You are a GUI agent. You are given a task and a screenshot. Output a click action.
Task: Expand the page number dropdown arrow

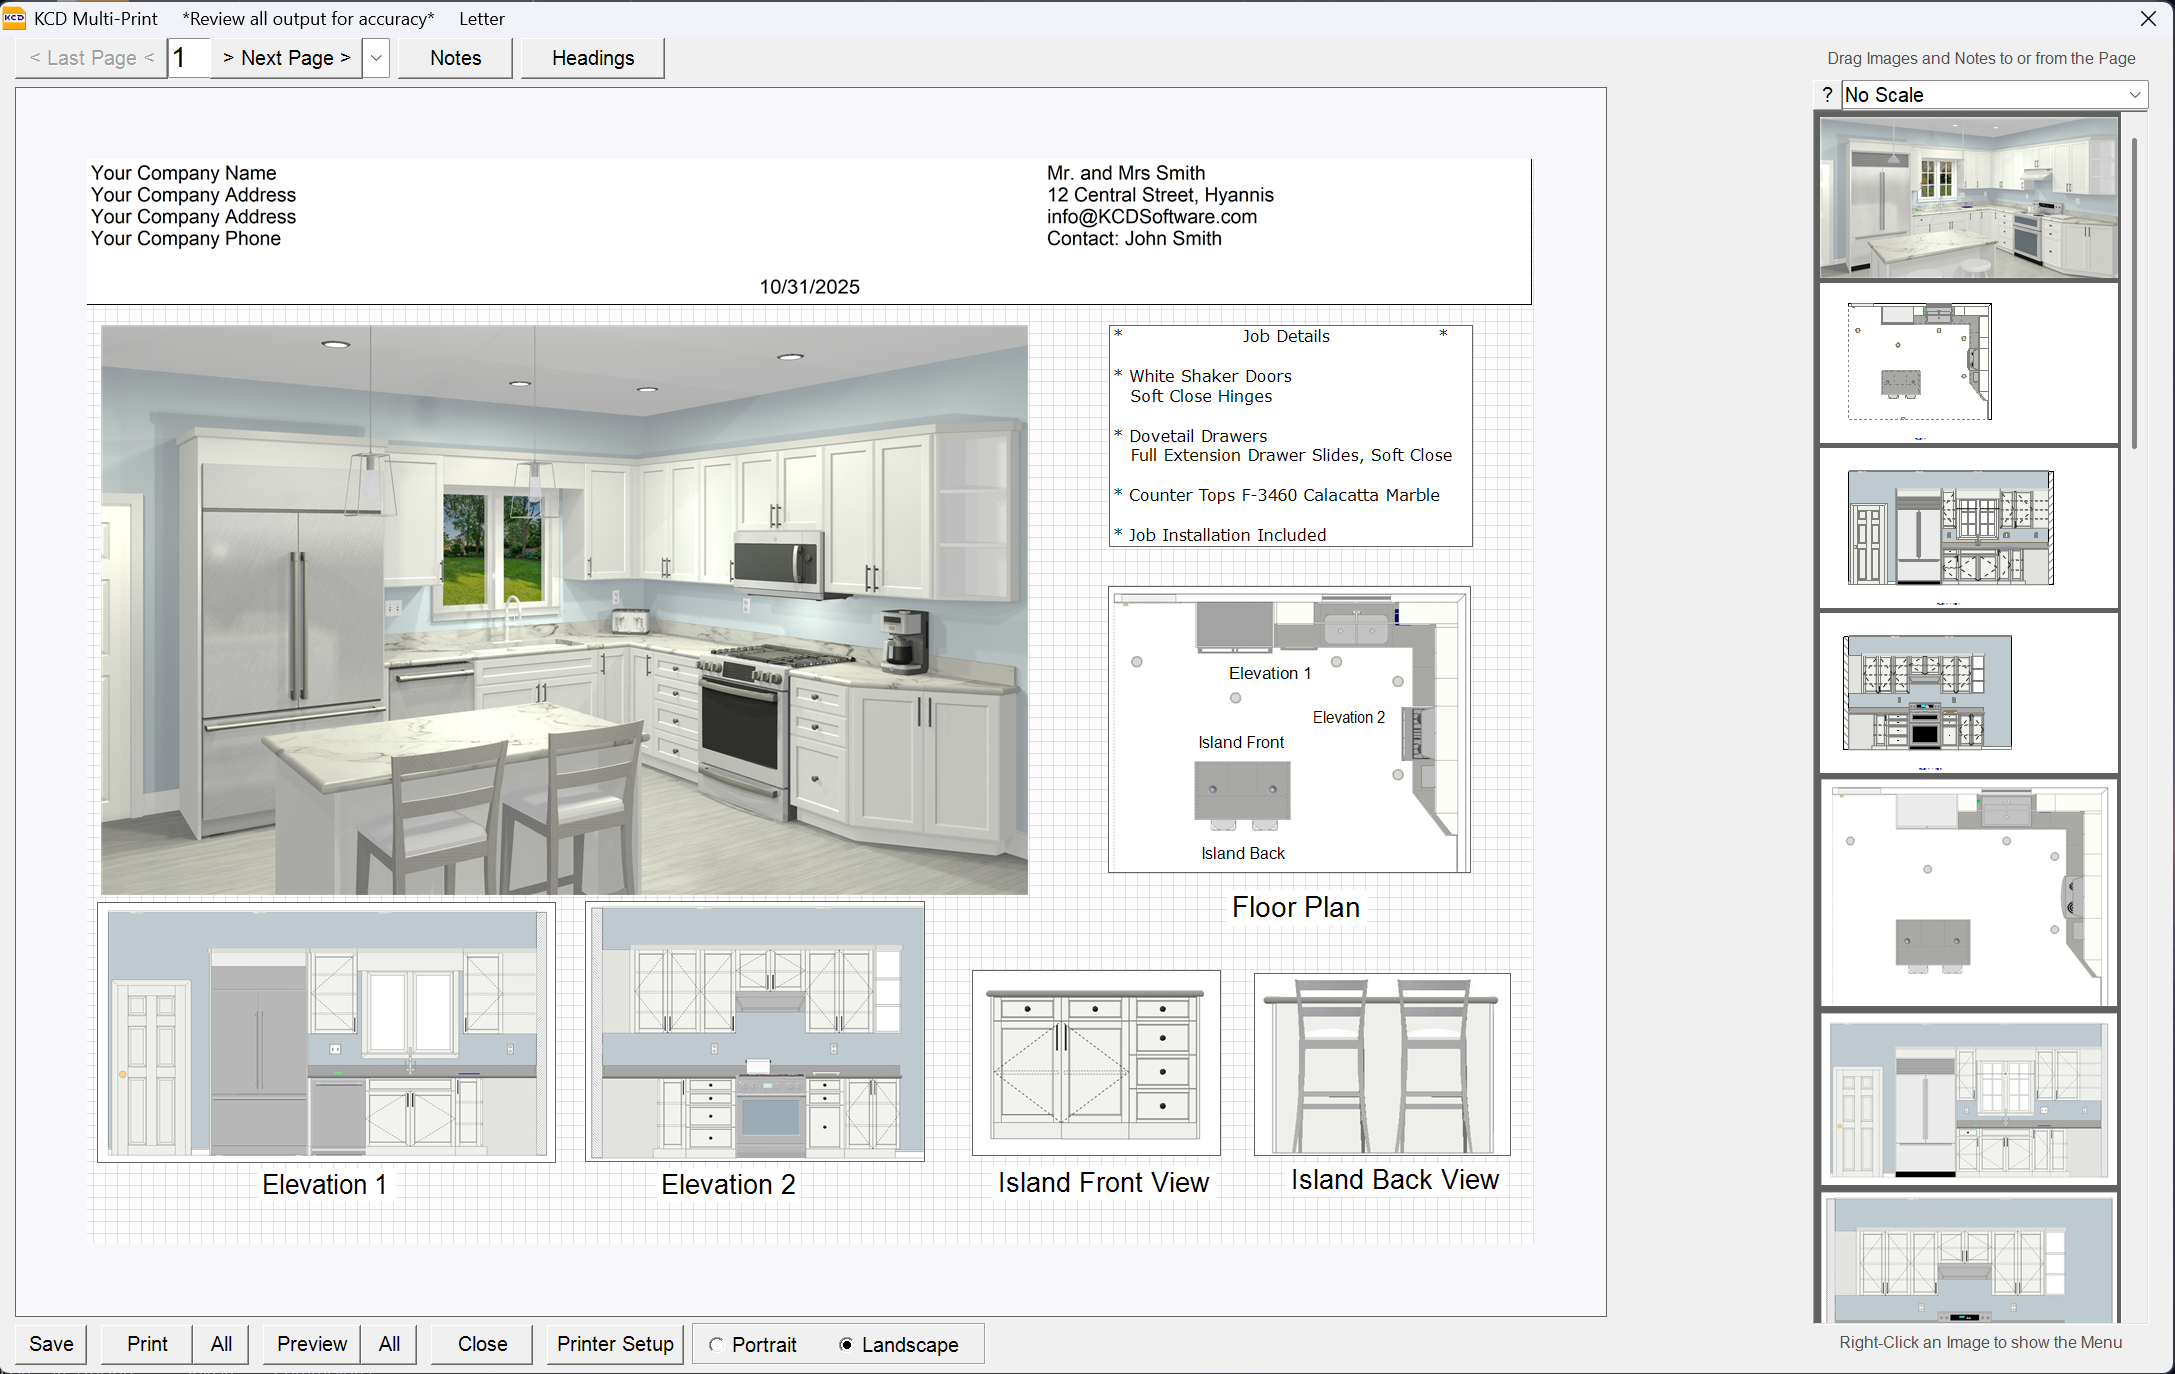pos(376,58)
